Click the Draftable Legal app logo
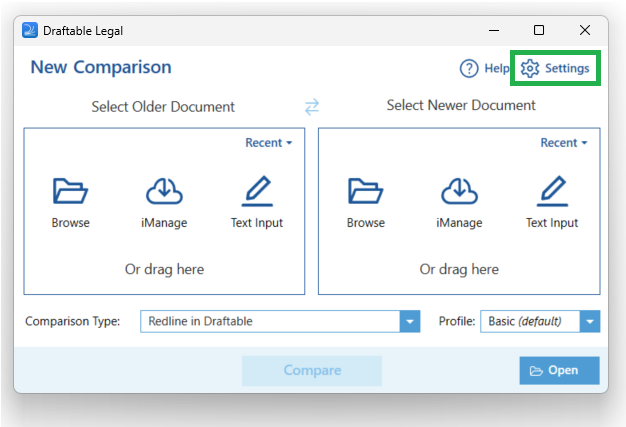Screen dimensions: 626x427 30,30
